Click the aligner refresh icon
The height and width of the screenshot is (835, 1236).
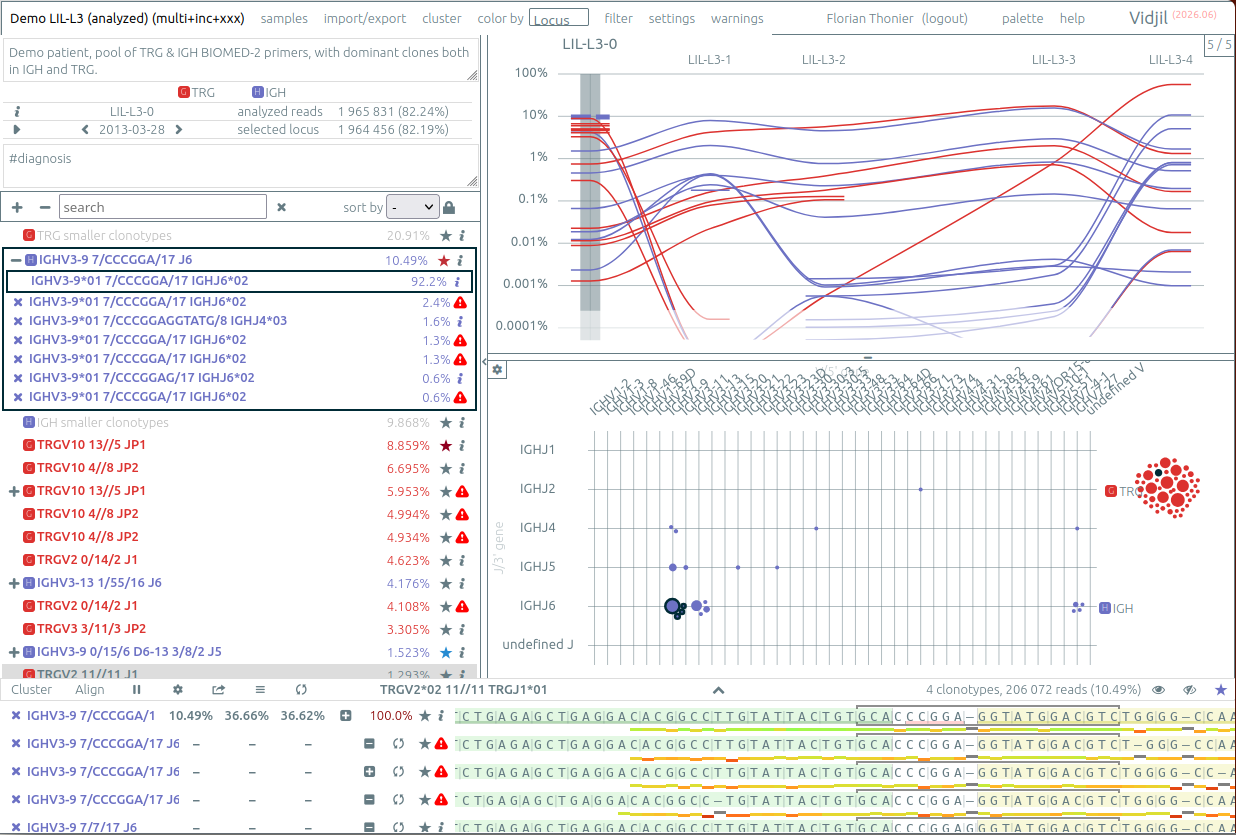click(301, 689)
